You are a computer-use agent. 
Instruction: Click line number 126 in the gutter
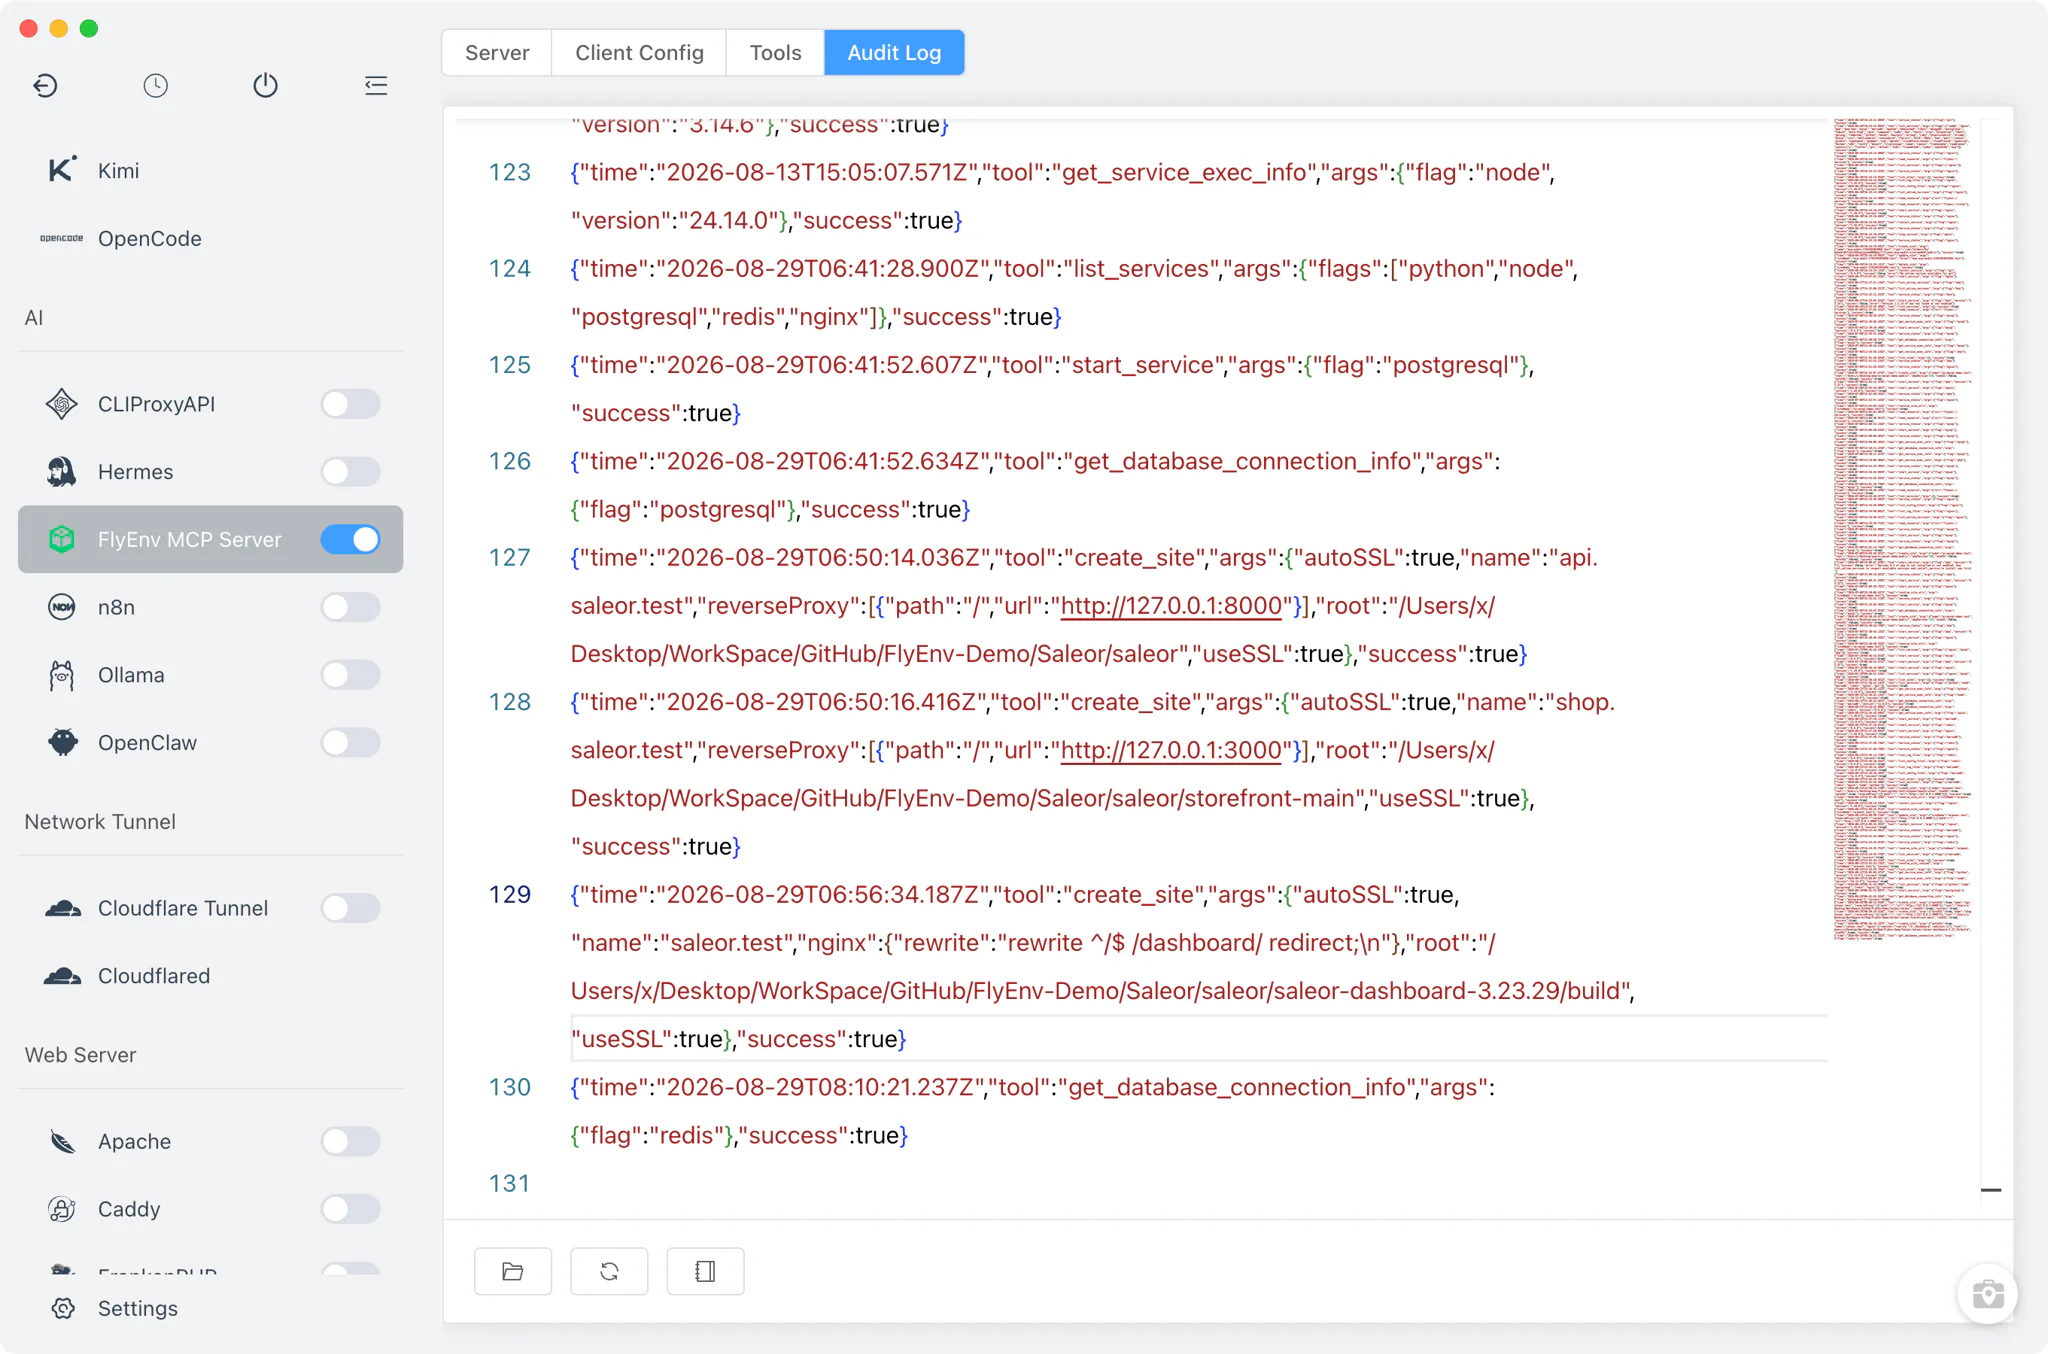coord(510,461)
